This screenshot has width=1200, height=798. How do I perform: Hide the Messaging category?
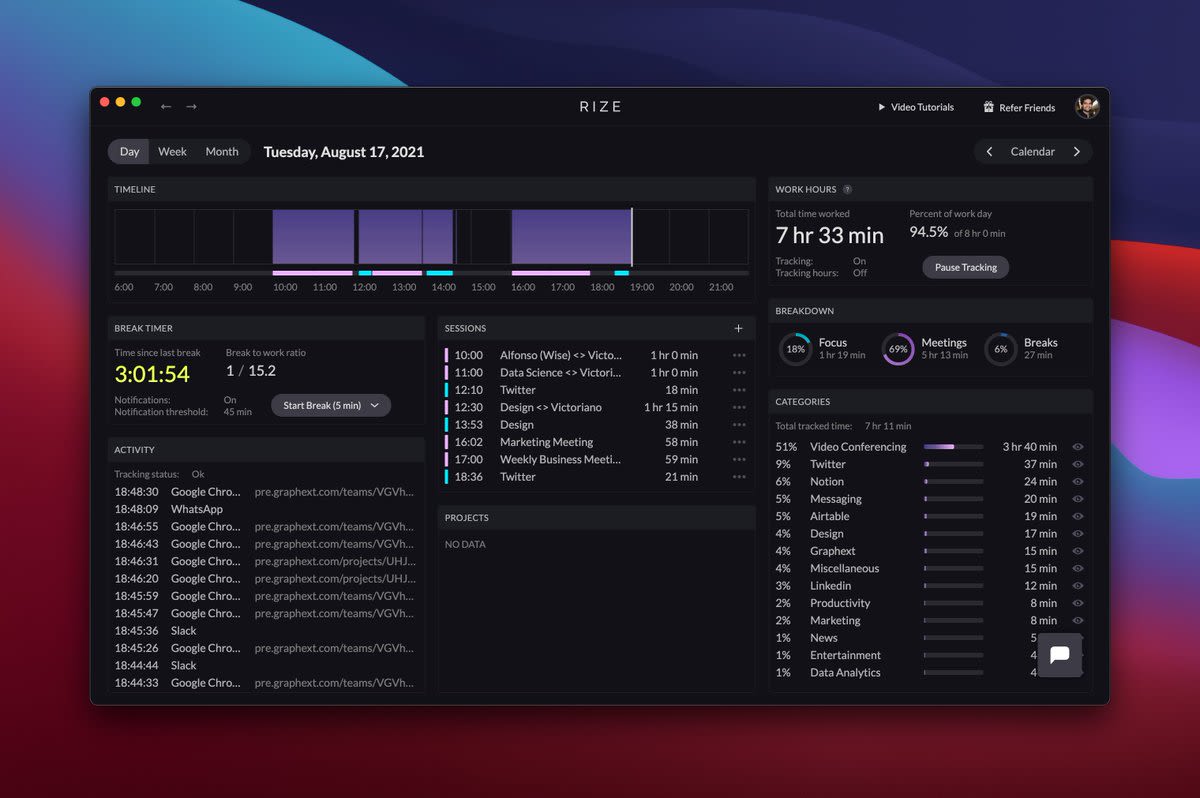point(1078,499)
